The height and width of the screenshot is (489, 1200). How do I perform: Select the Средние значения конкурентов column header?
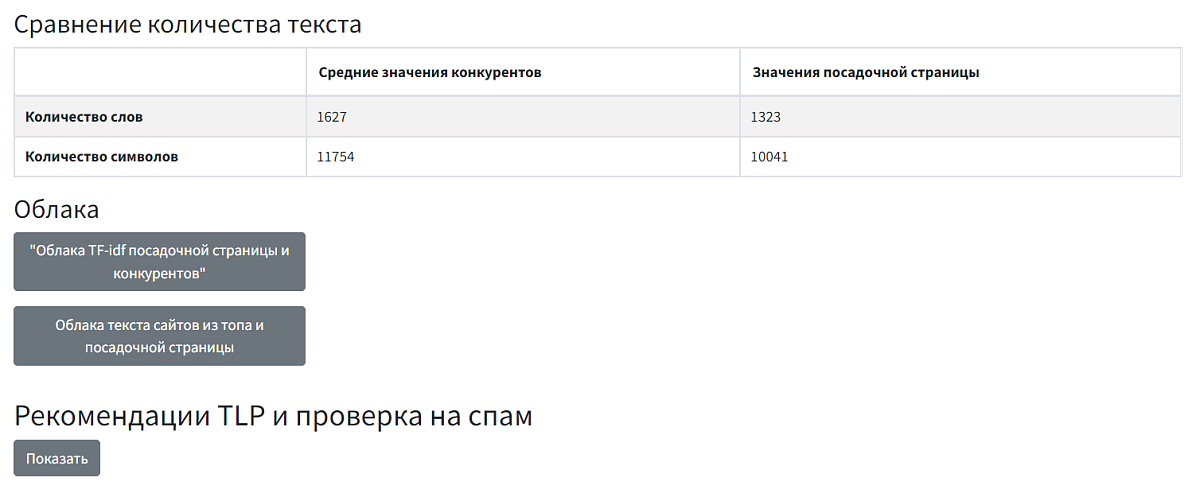tap(430, 73)
